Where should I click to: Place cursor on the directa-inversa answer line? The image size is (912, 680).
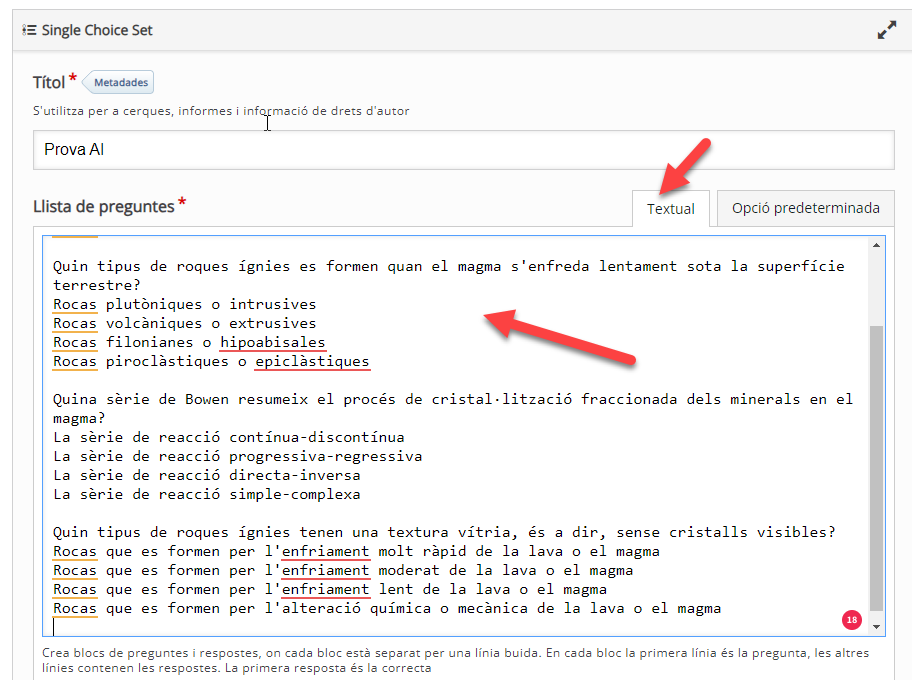(x=215, y=475)
